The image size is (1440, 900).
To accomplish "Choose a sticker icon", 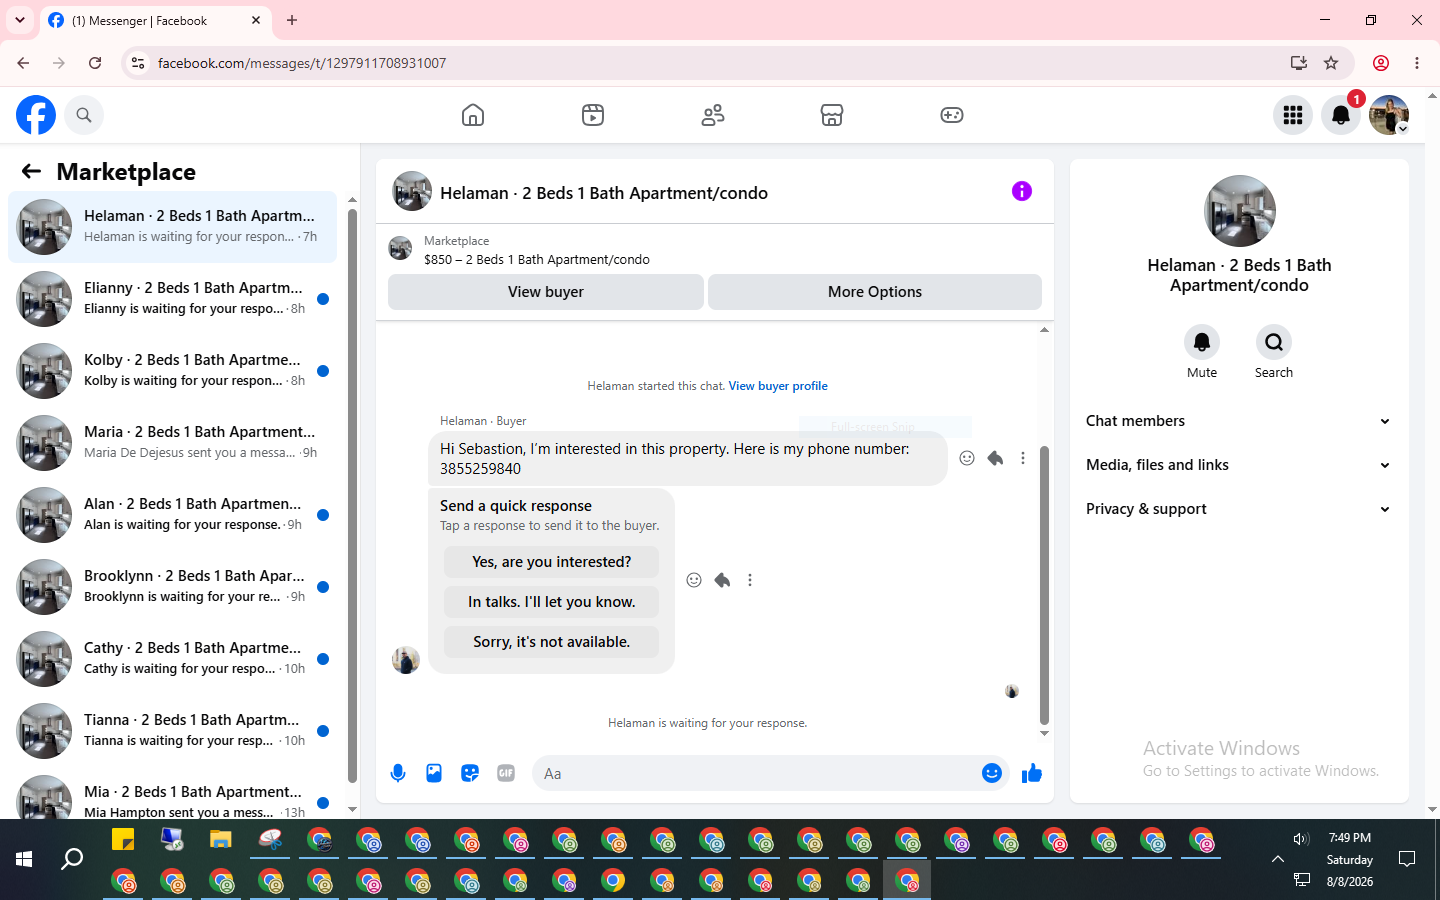I will coord(470,773).
